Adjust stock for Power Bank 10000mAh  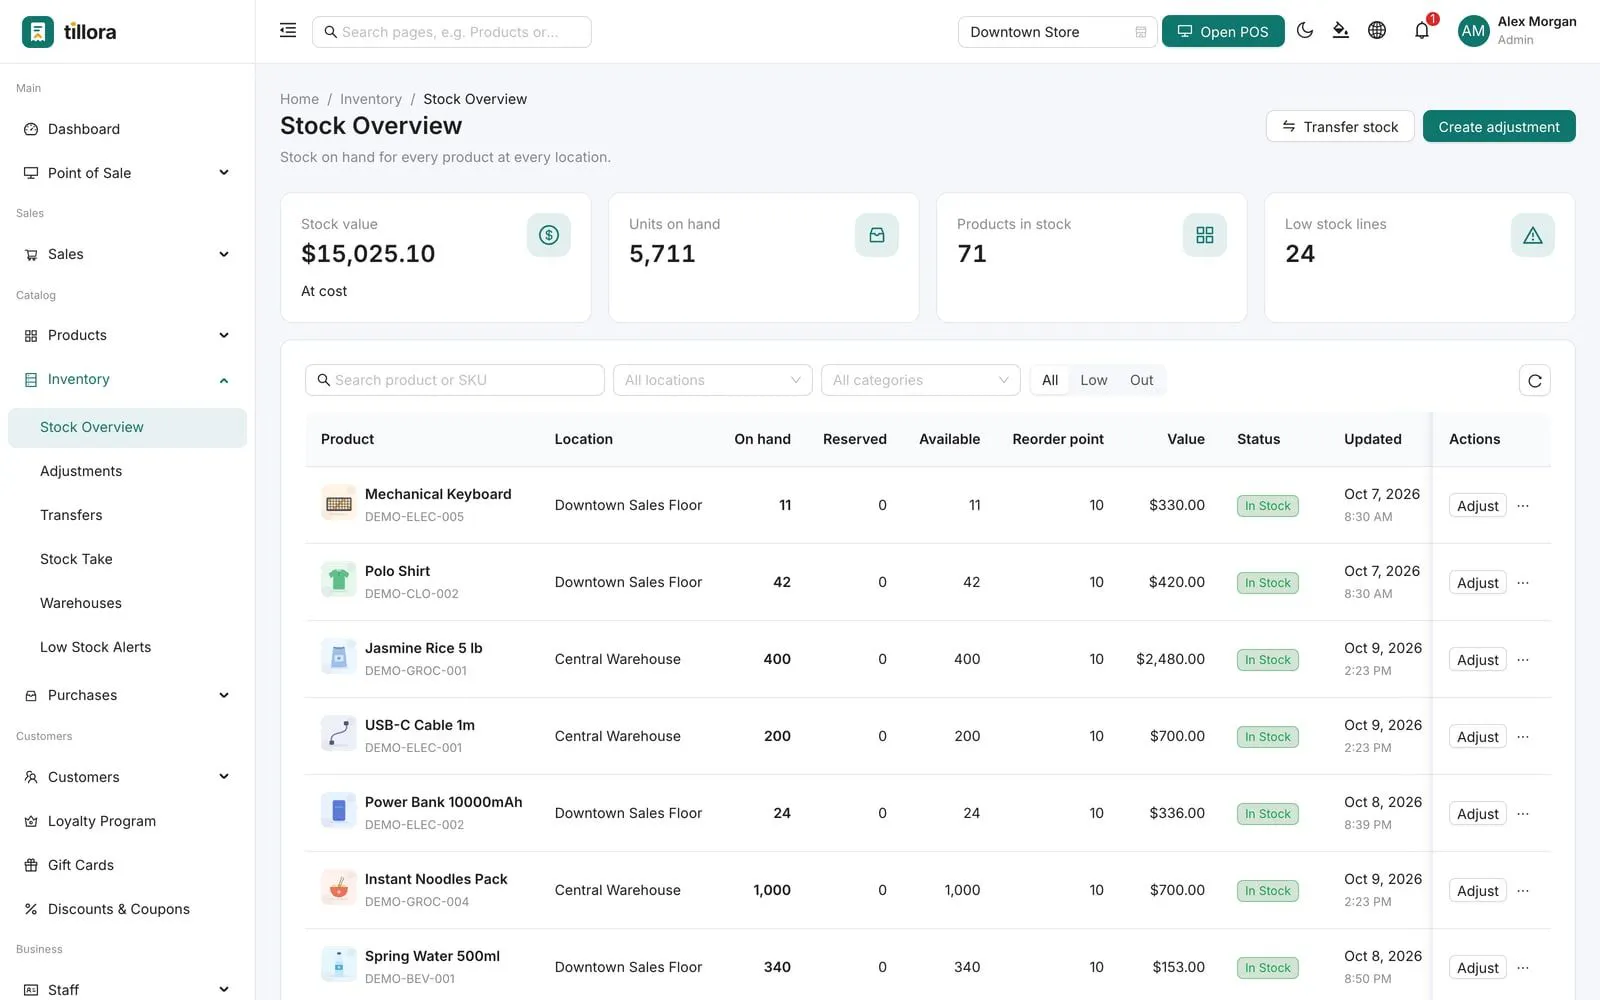1477,814
